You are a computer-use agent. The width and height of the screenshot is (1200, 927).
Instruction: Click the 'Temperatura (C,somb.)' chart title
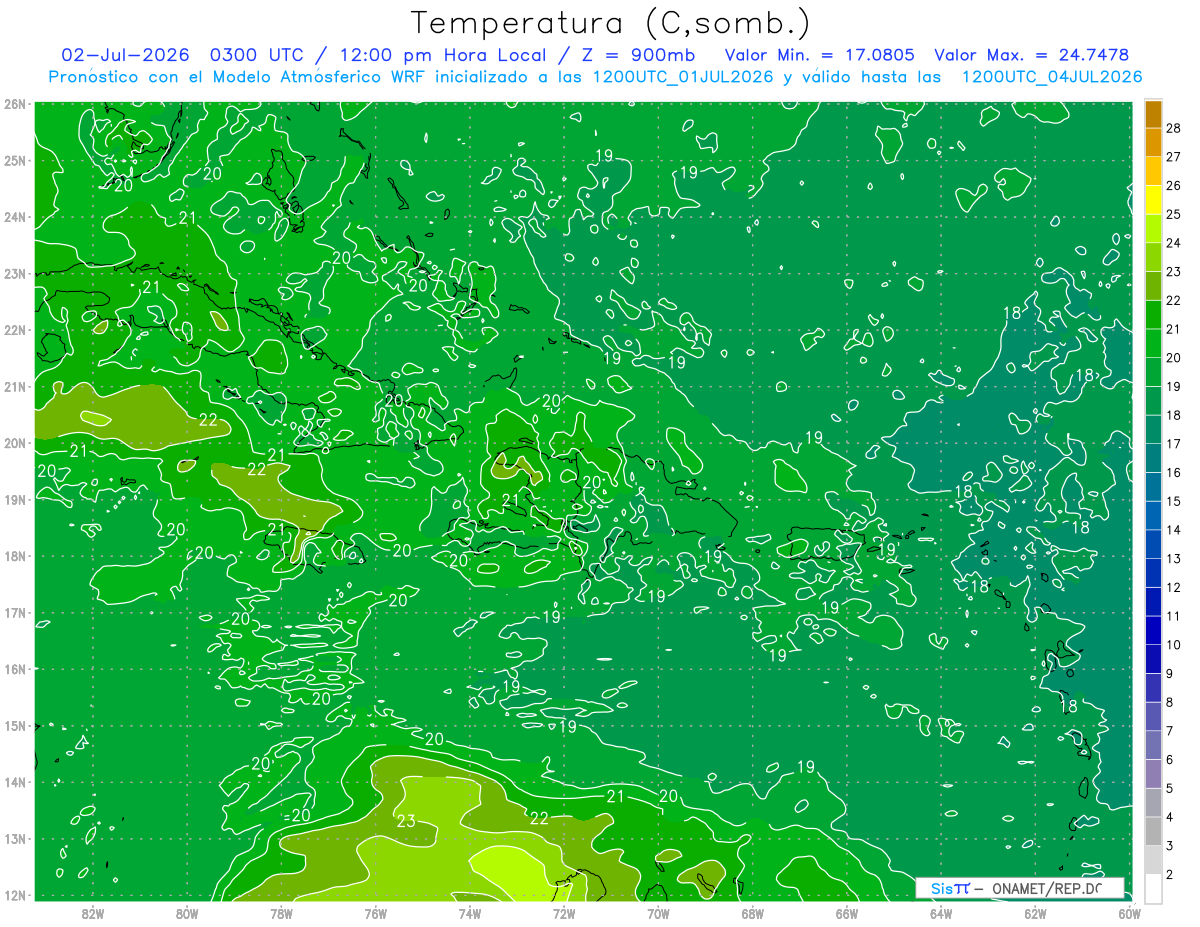pyautogui.click(x=611, y=23)
